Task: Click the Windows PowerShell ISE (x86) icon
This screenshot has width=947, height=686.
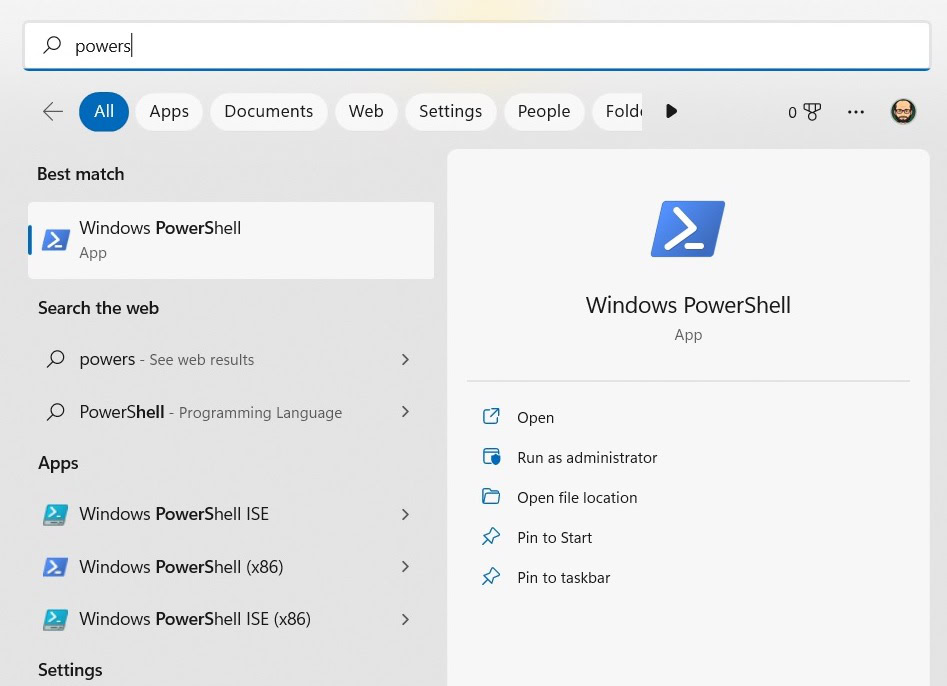Action: pos(55,620)
